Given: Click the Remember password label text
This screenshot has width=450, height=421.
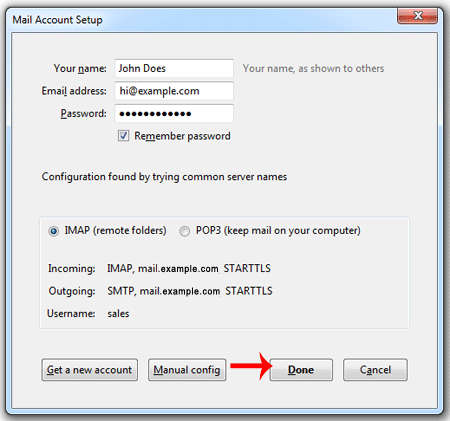Looking at the screenshot, I should tap(182, 136).
